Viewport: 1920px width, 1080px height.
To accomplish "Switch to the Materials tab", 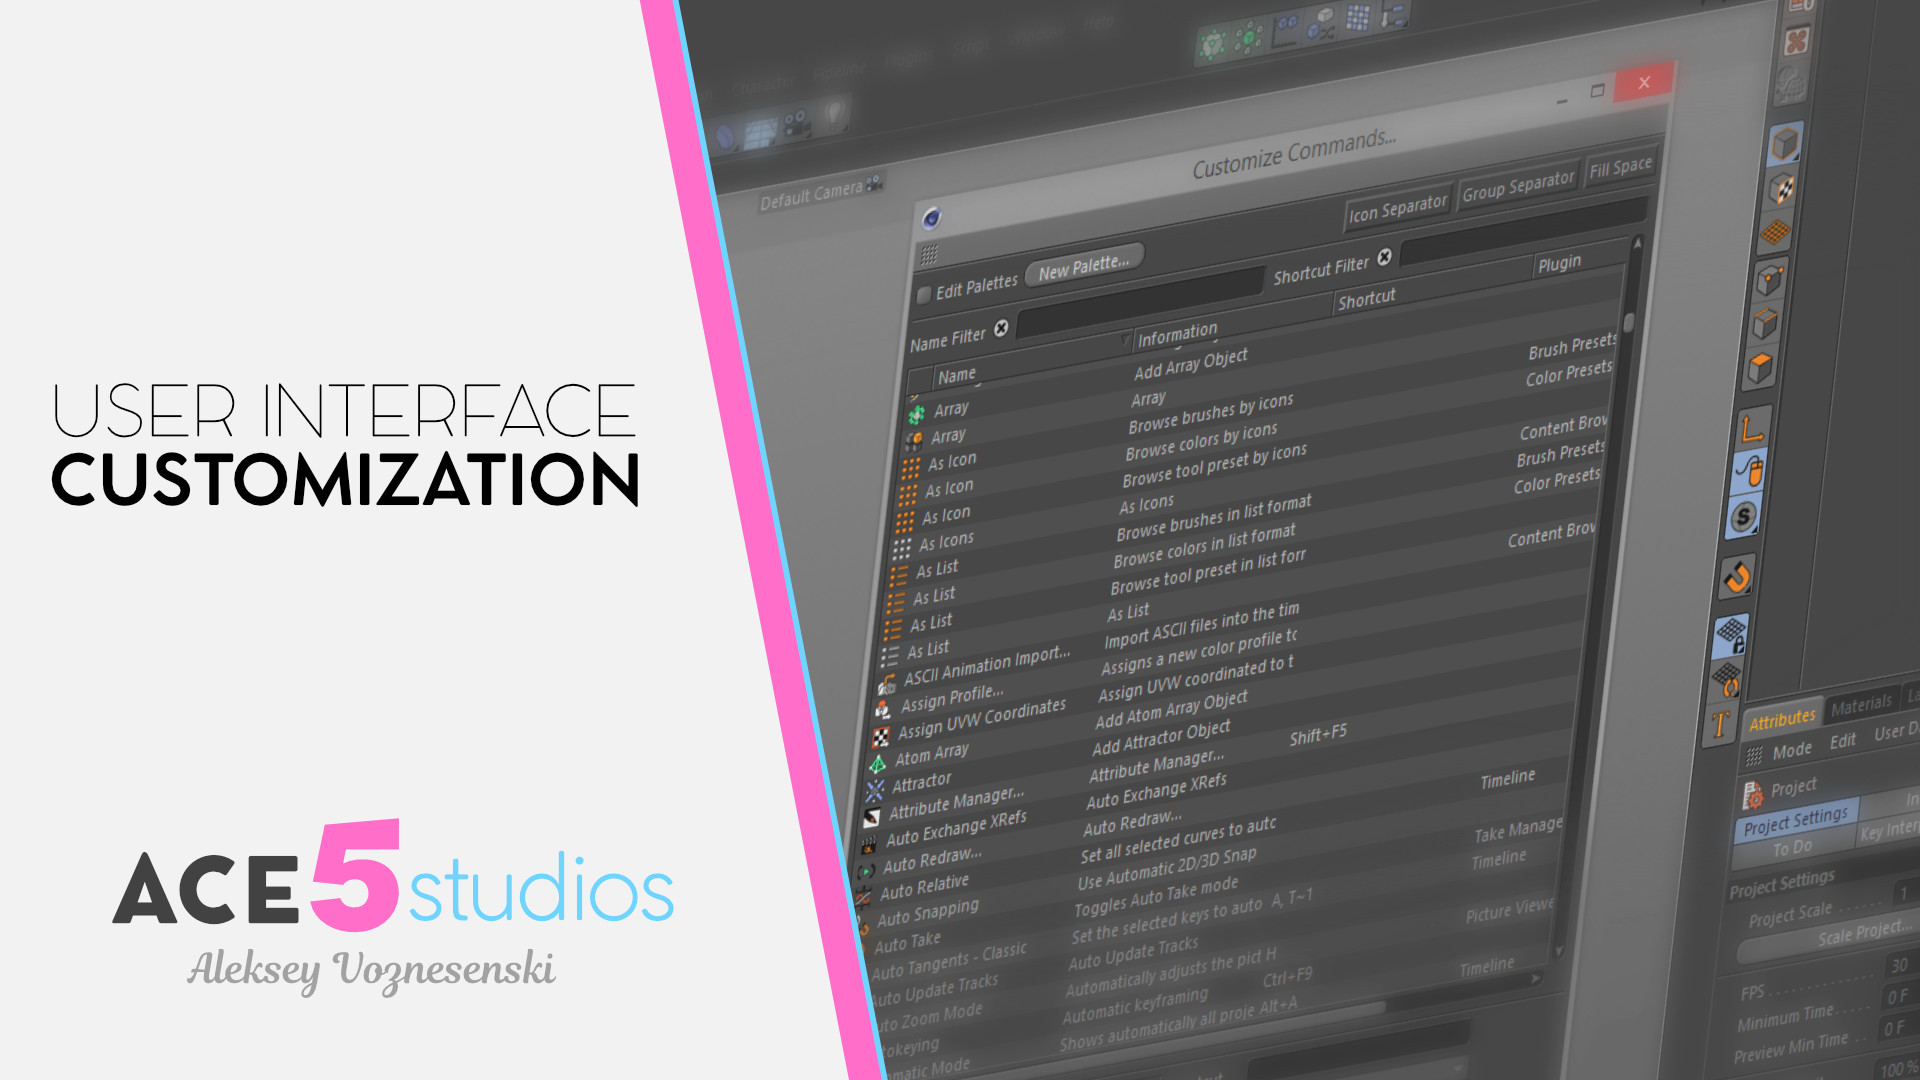I will click(x=1861, y=706).
